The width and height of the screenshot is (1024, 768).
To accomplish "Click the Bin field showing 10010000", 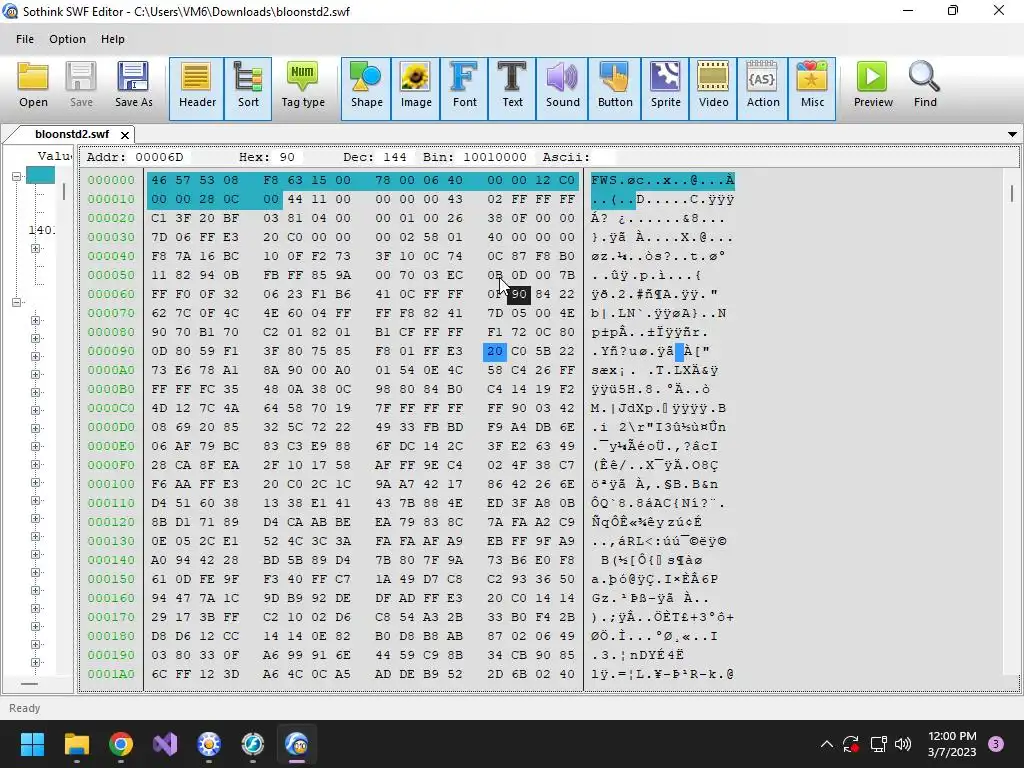I will (494, 157).
